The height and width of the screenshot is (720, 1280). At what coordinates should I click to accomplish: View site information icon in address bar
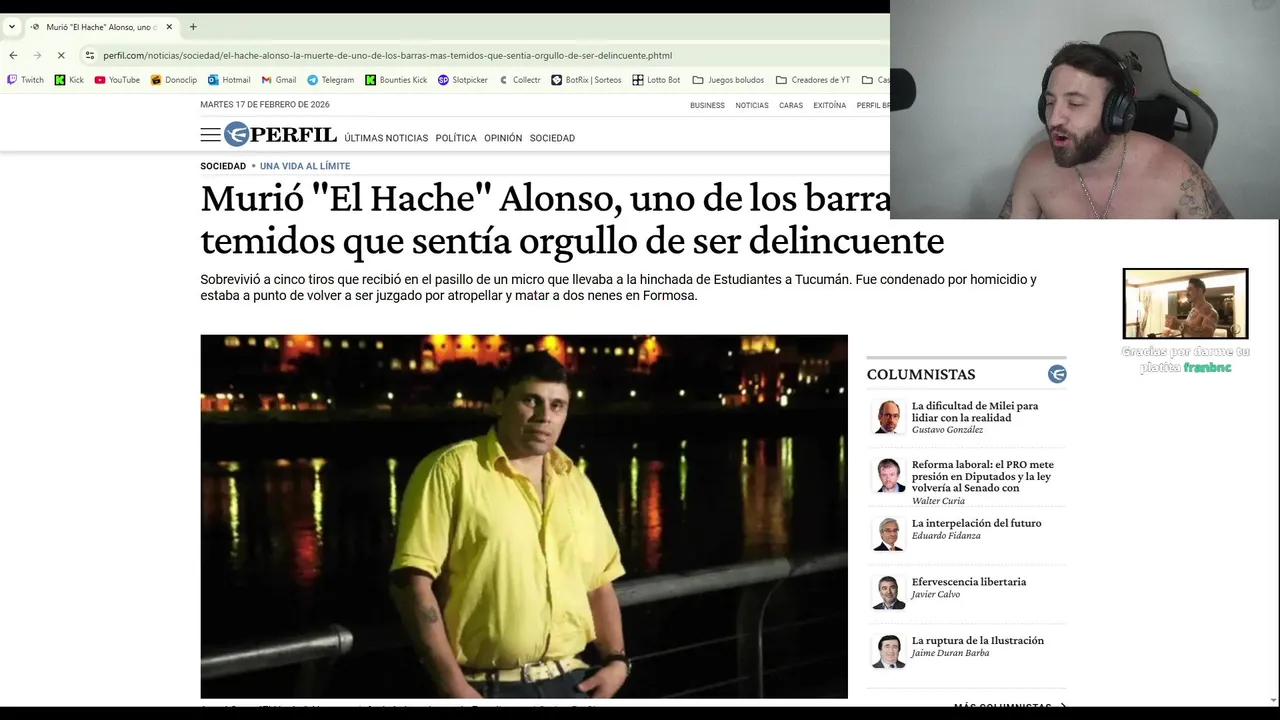pos(90,55)
